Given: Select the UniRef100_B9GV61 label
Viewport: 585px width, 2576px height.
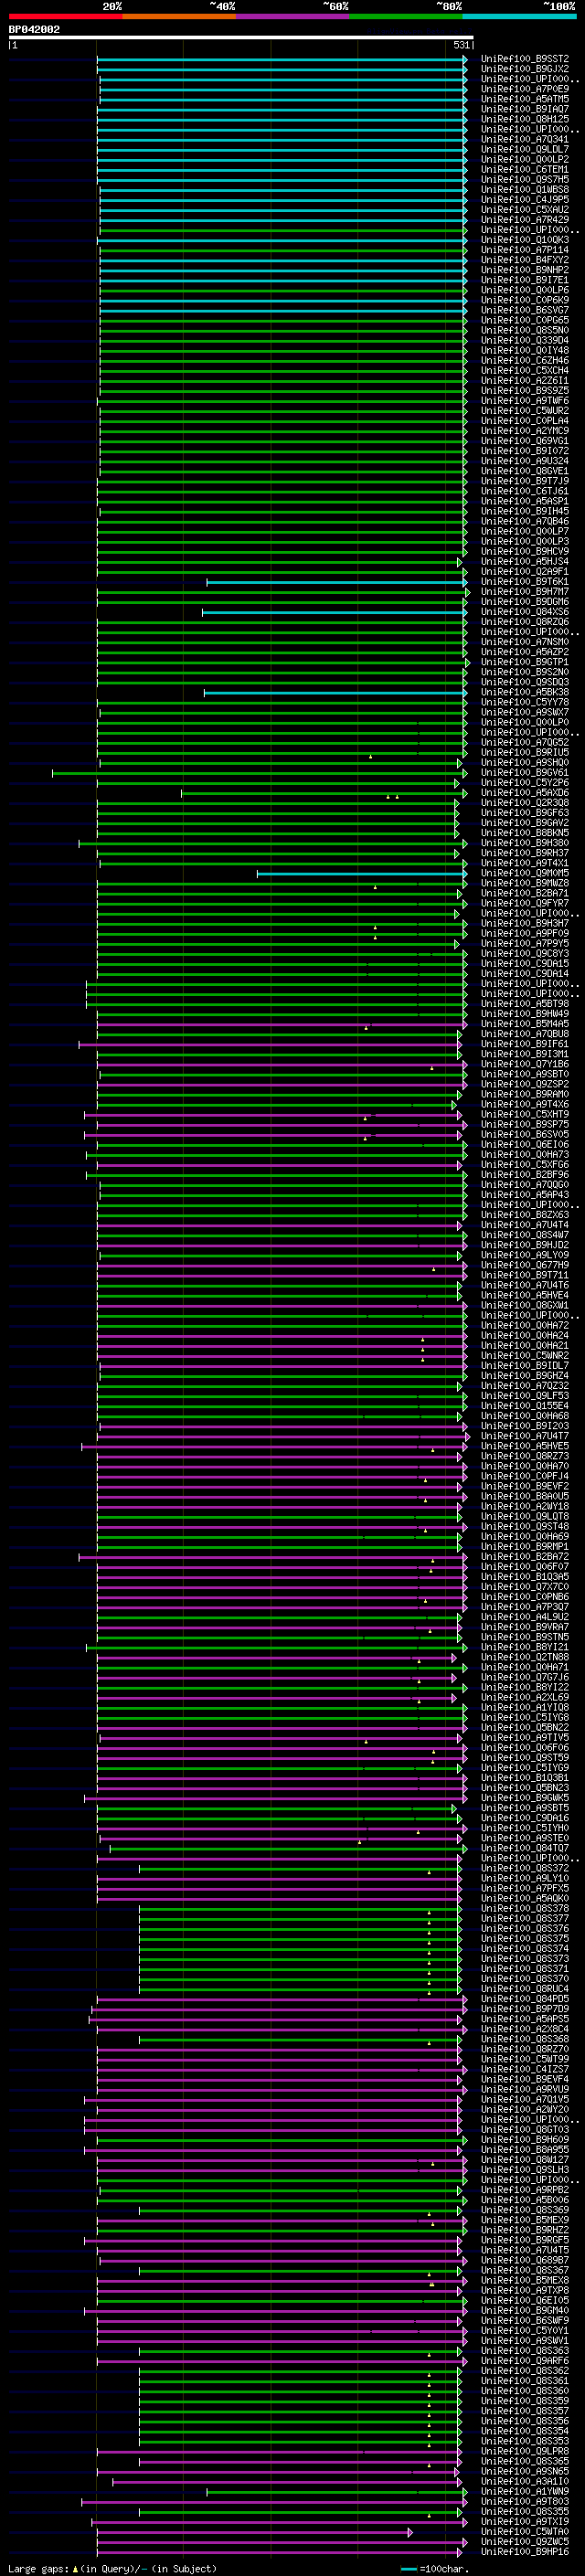Looking at the screenshot, I should (525, 773).
